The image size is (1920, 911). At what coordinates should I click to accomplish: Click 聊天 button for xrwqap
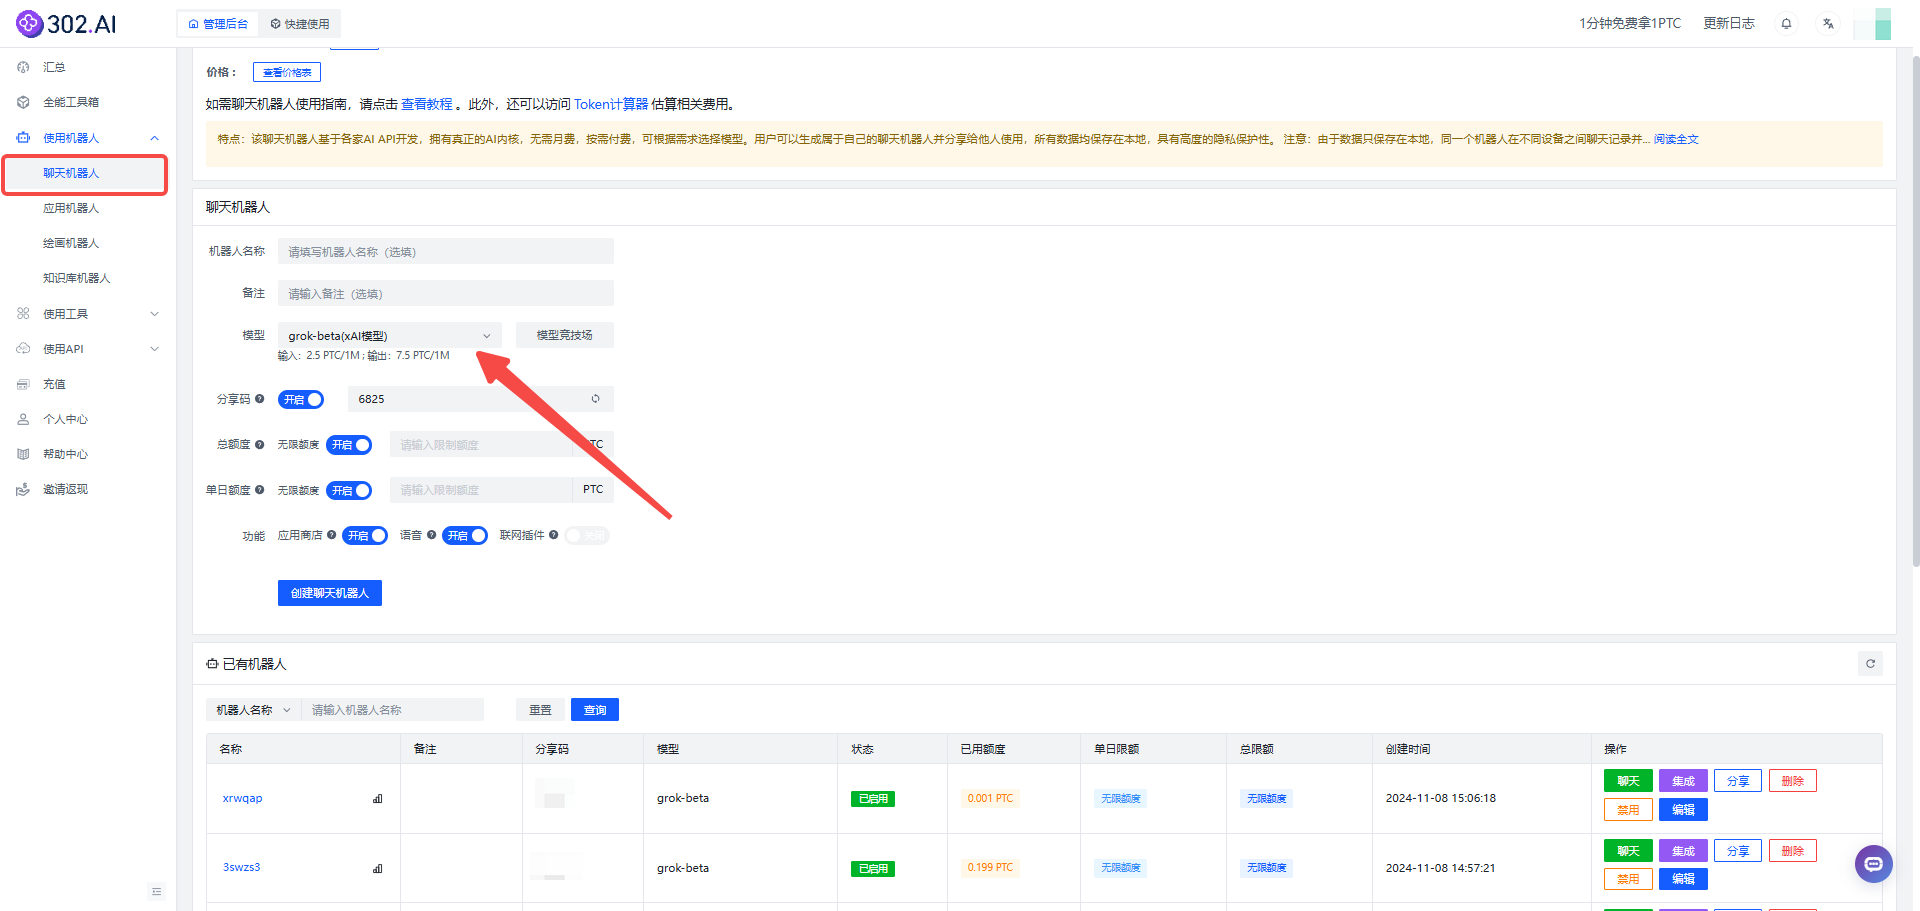(x=1628, y=781)
